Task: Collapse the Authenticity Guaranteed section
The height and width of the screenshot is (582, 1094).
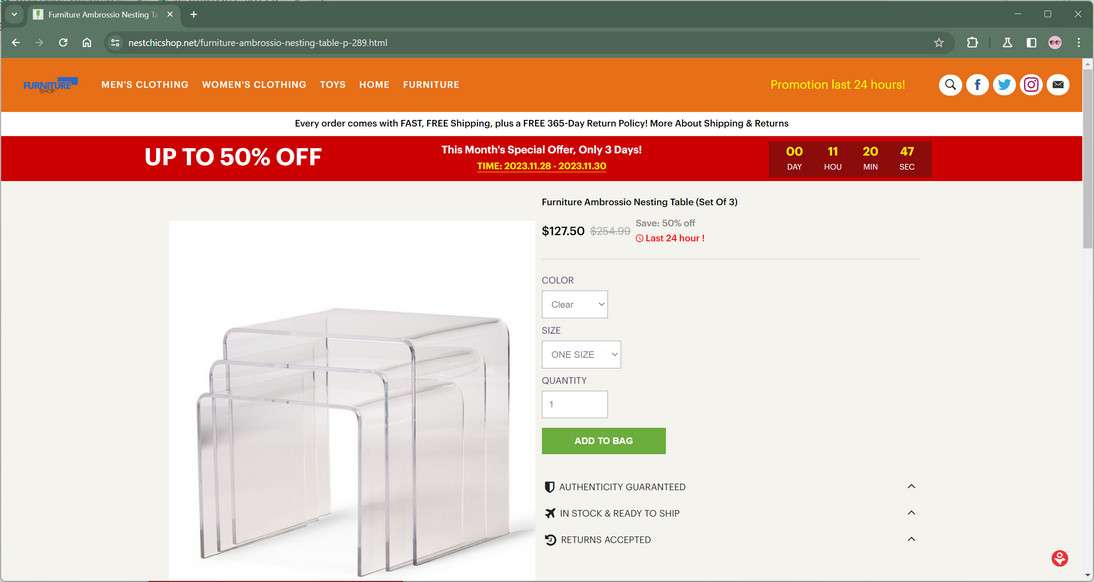Action: (911, 486)
